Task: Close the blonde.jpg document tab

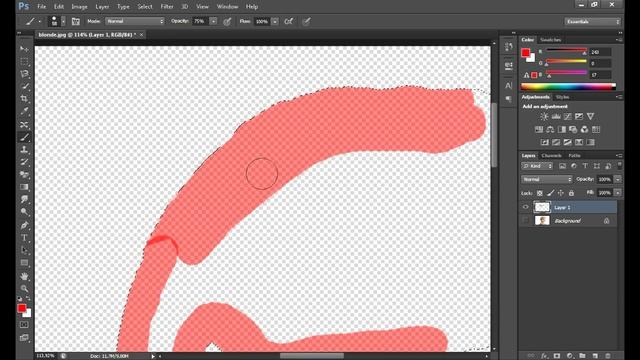Action: coord(142,35)
